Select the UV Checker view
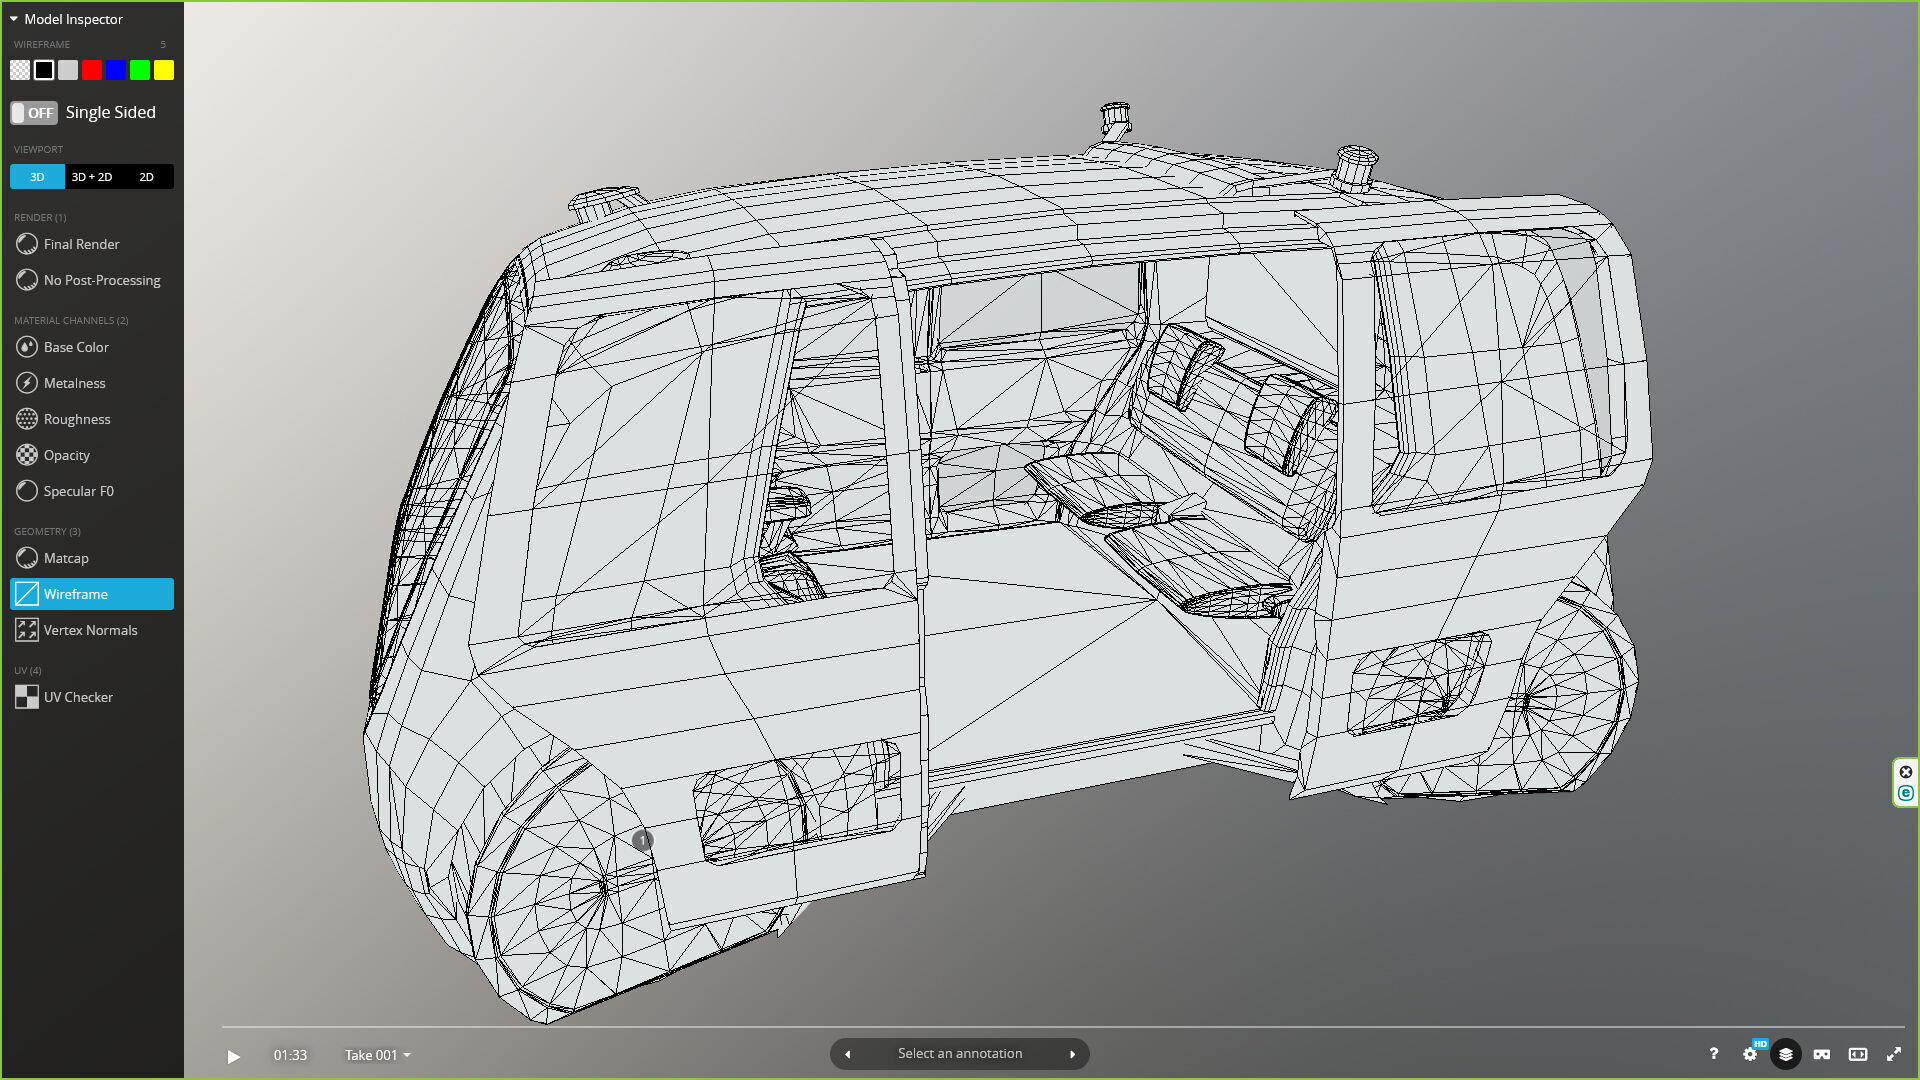The height and width of the screenshot is (1080, 1920). (x=78, y=697)
